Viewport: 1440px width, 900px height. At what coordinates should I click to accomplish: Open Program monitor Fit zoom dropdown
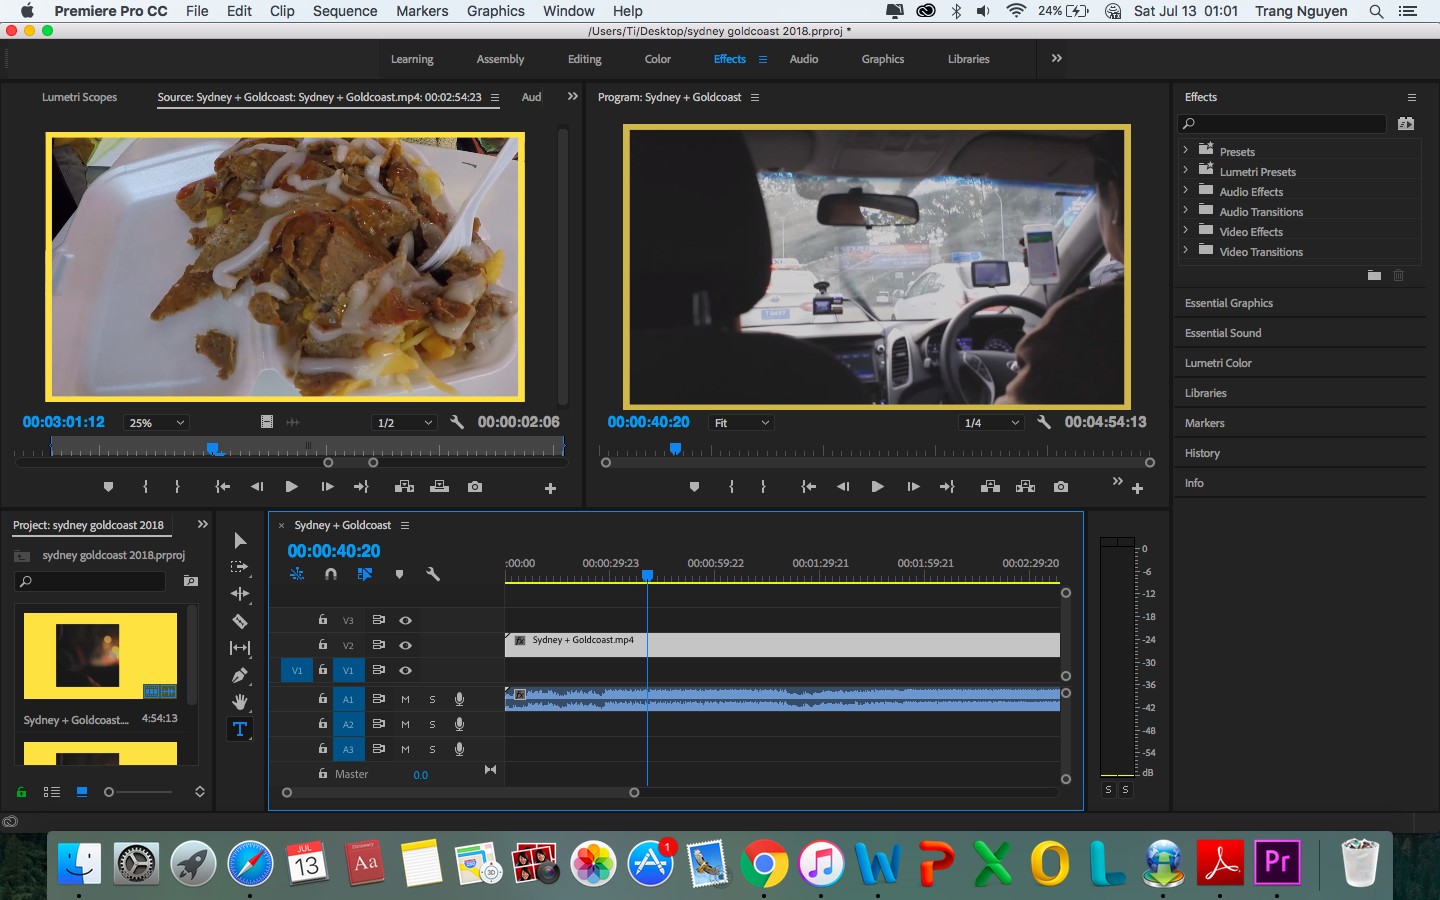(x=741, y=423)
